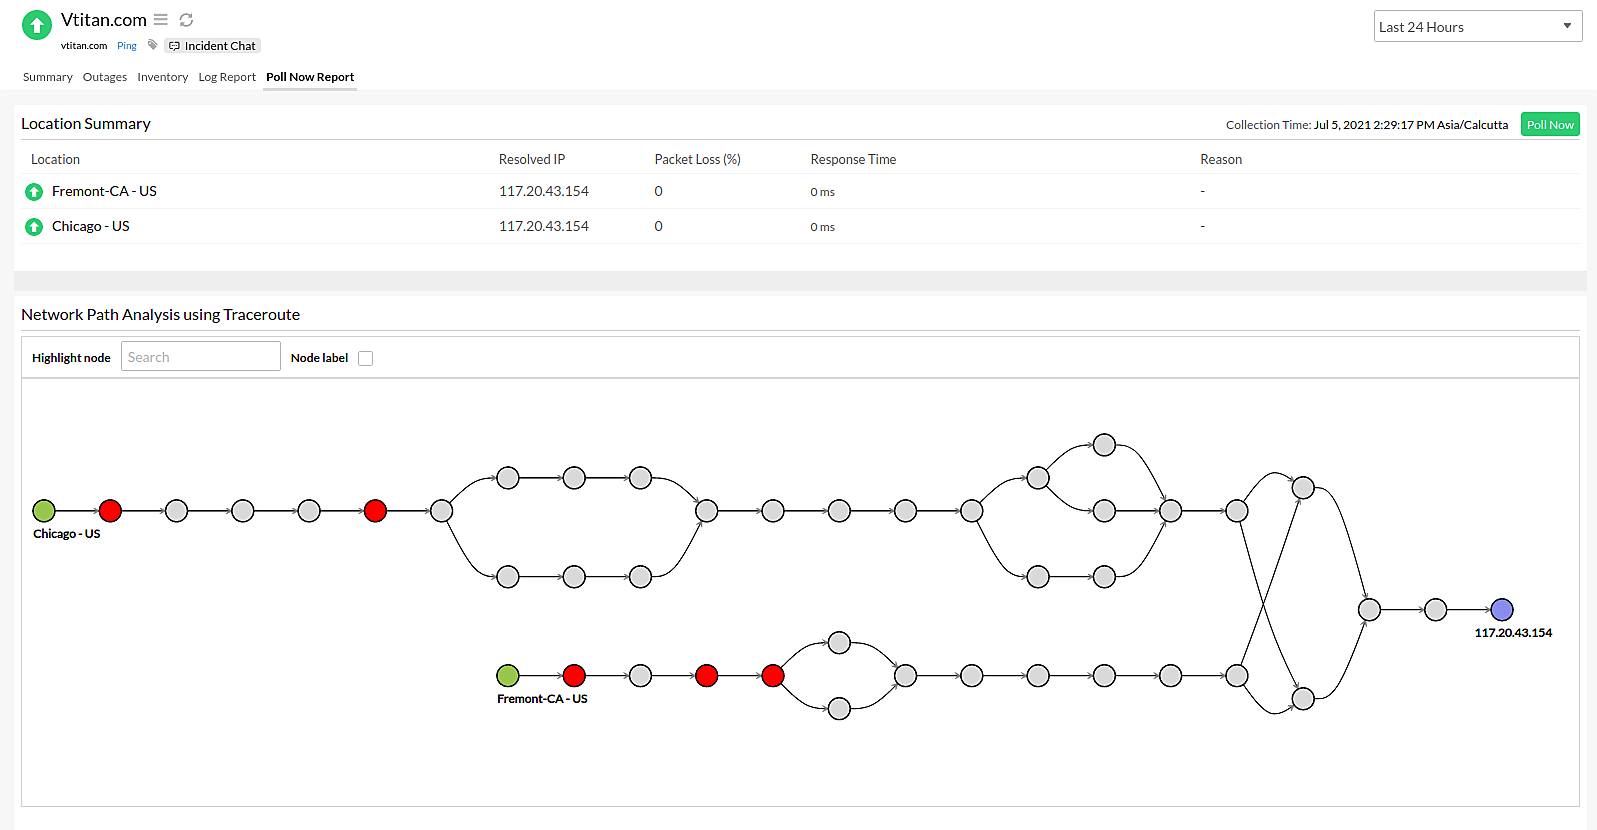This screenshot has height=830, width=1597.
Task: Click the green Fremont-CA - US source node
Action: coord(508,676)
